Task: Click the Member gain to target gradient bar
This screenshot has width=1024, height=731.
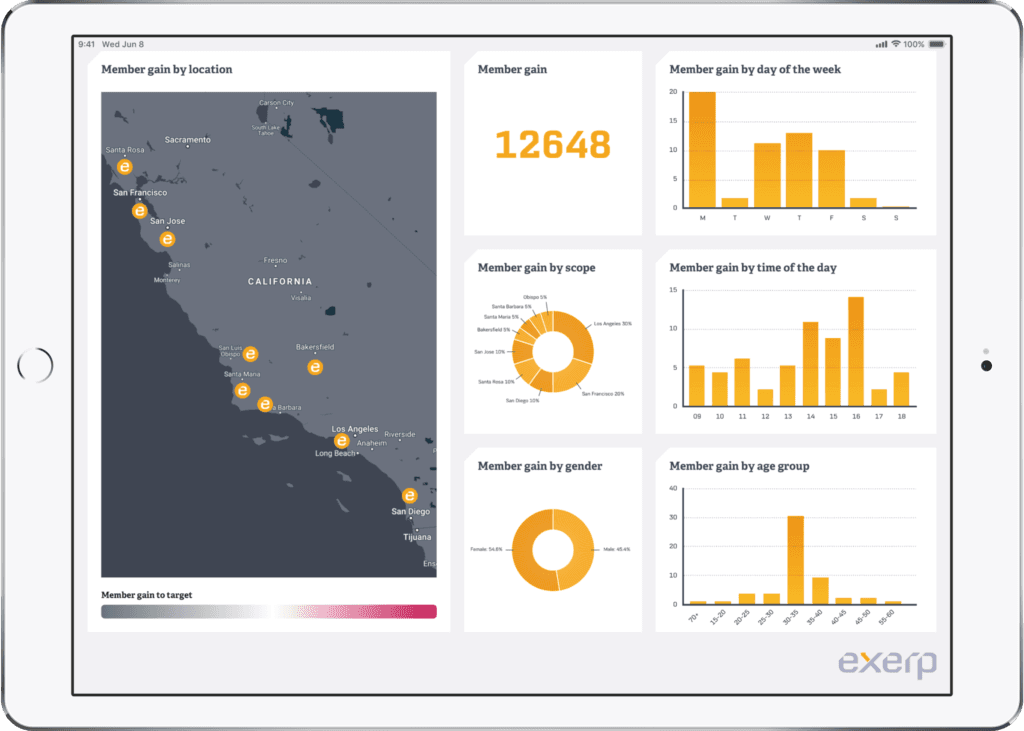Action: point(268,611)
